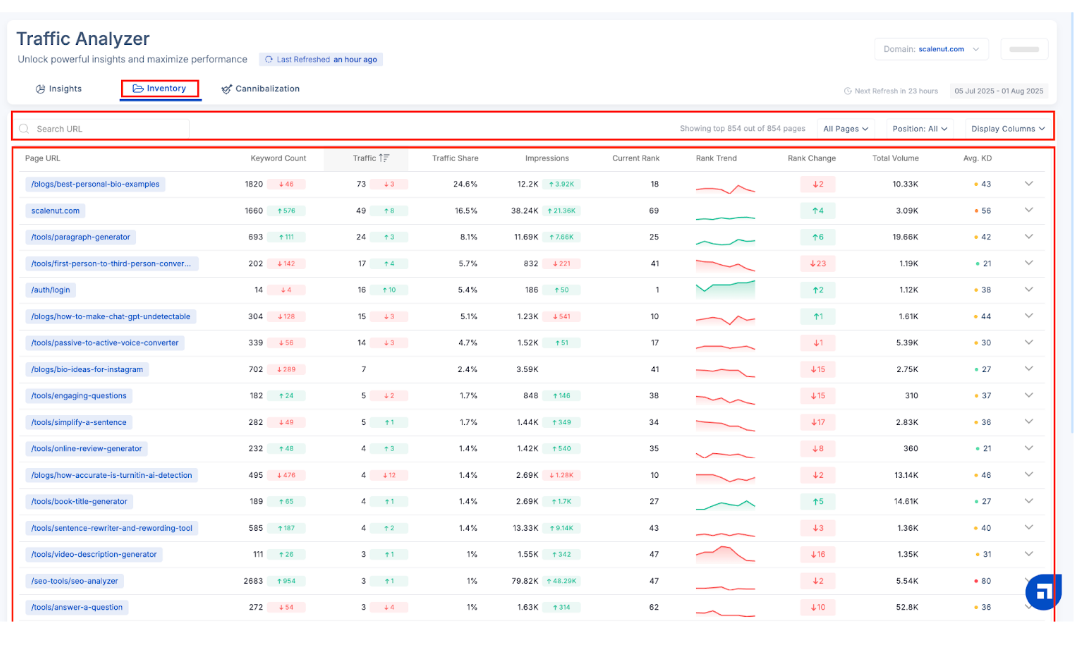Expand the Display Columns dropdown

pyautogui.click(x=1007, y=129)
